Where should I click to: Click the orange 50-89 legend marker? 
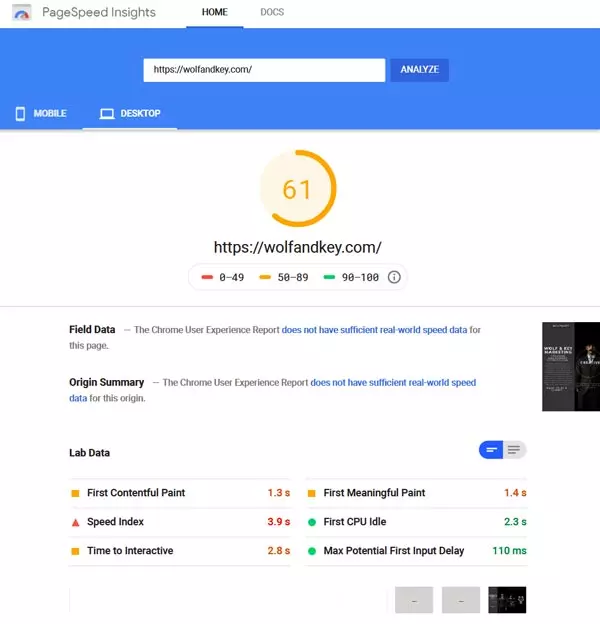point(265,277)
